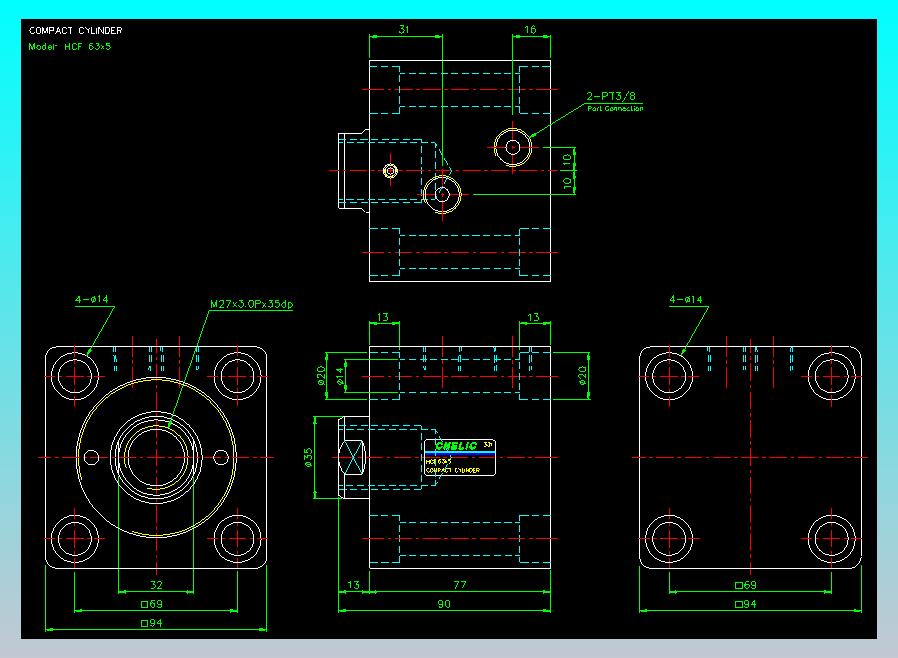Click the 90 overall length dimension
Viewport: 898px width, 658px height.
(x=444, y=604)
